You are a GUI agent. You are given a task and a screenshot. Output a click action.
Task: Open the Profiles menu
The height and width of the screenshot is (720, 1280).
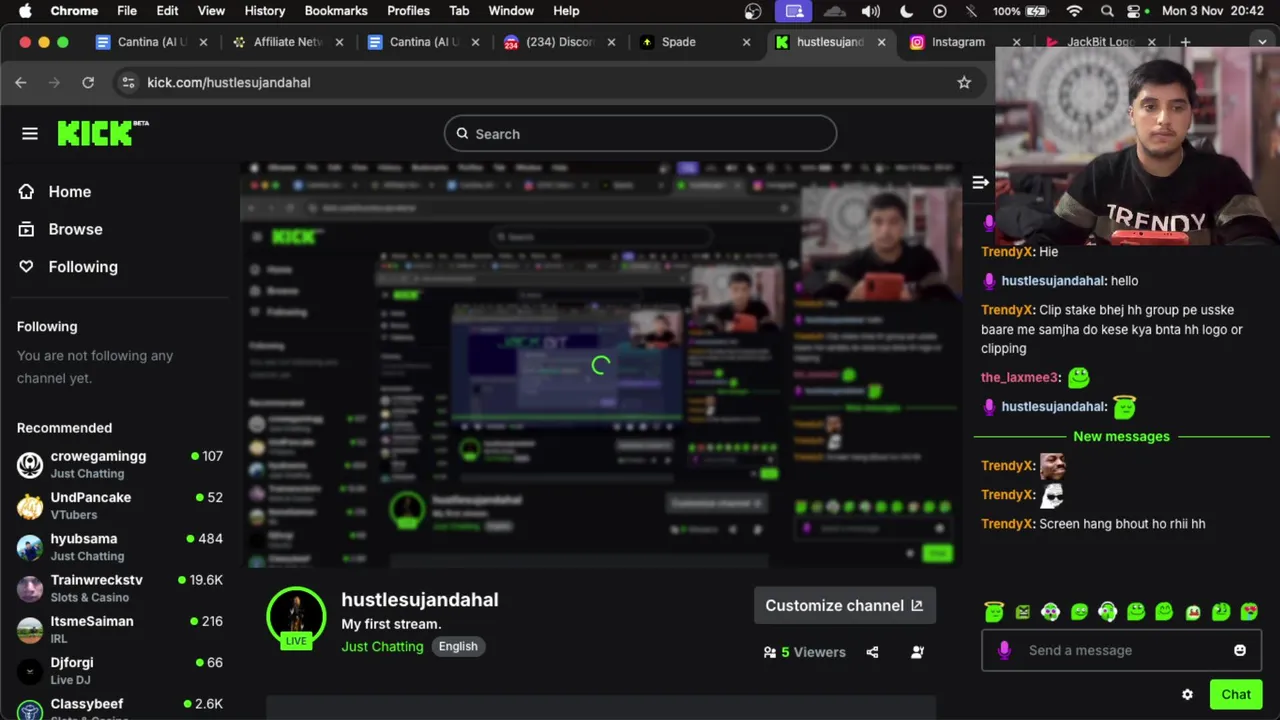408,11
